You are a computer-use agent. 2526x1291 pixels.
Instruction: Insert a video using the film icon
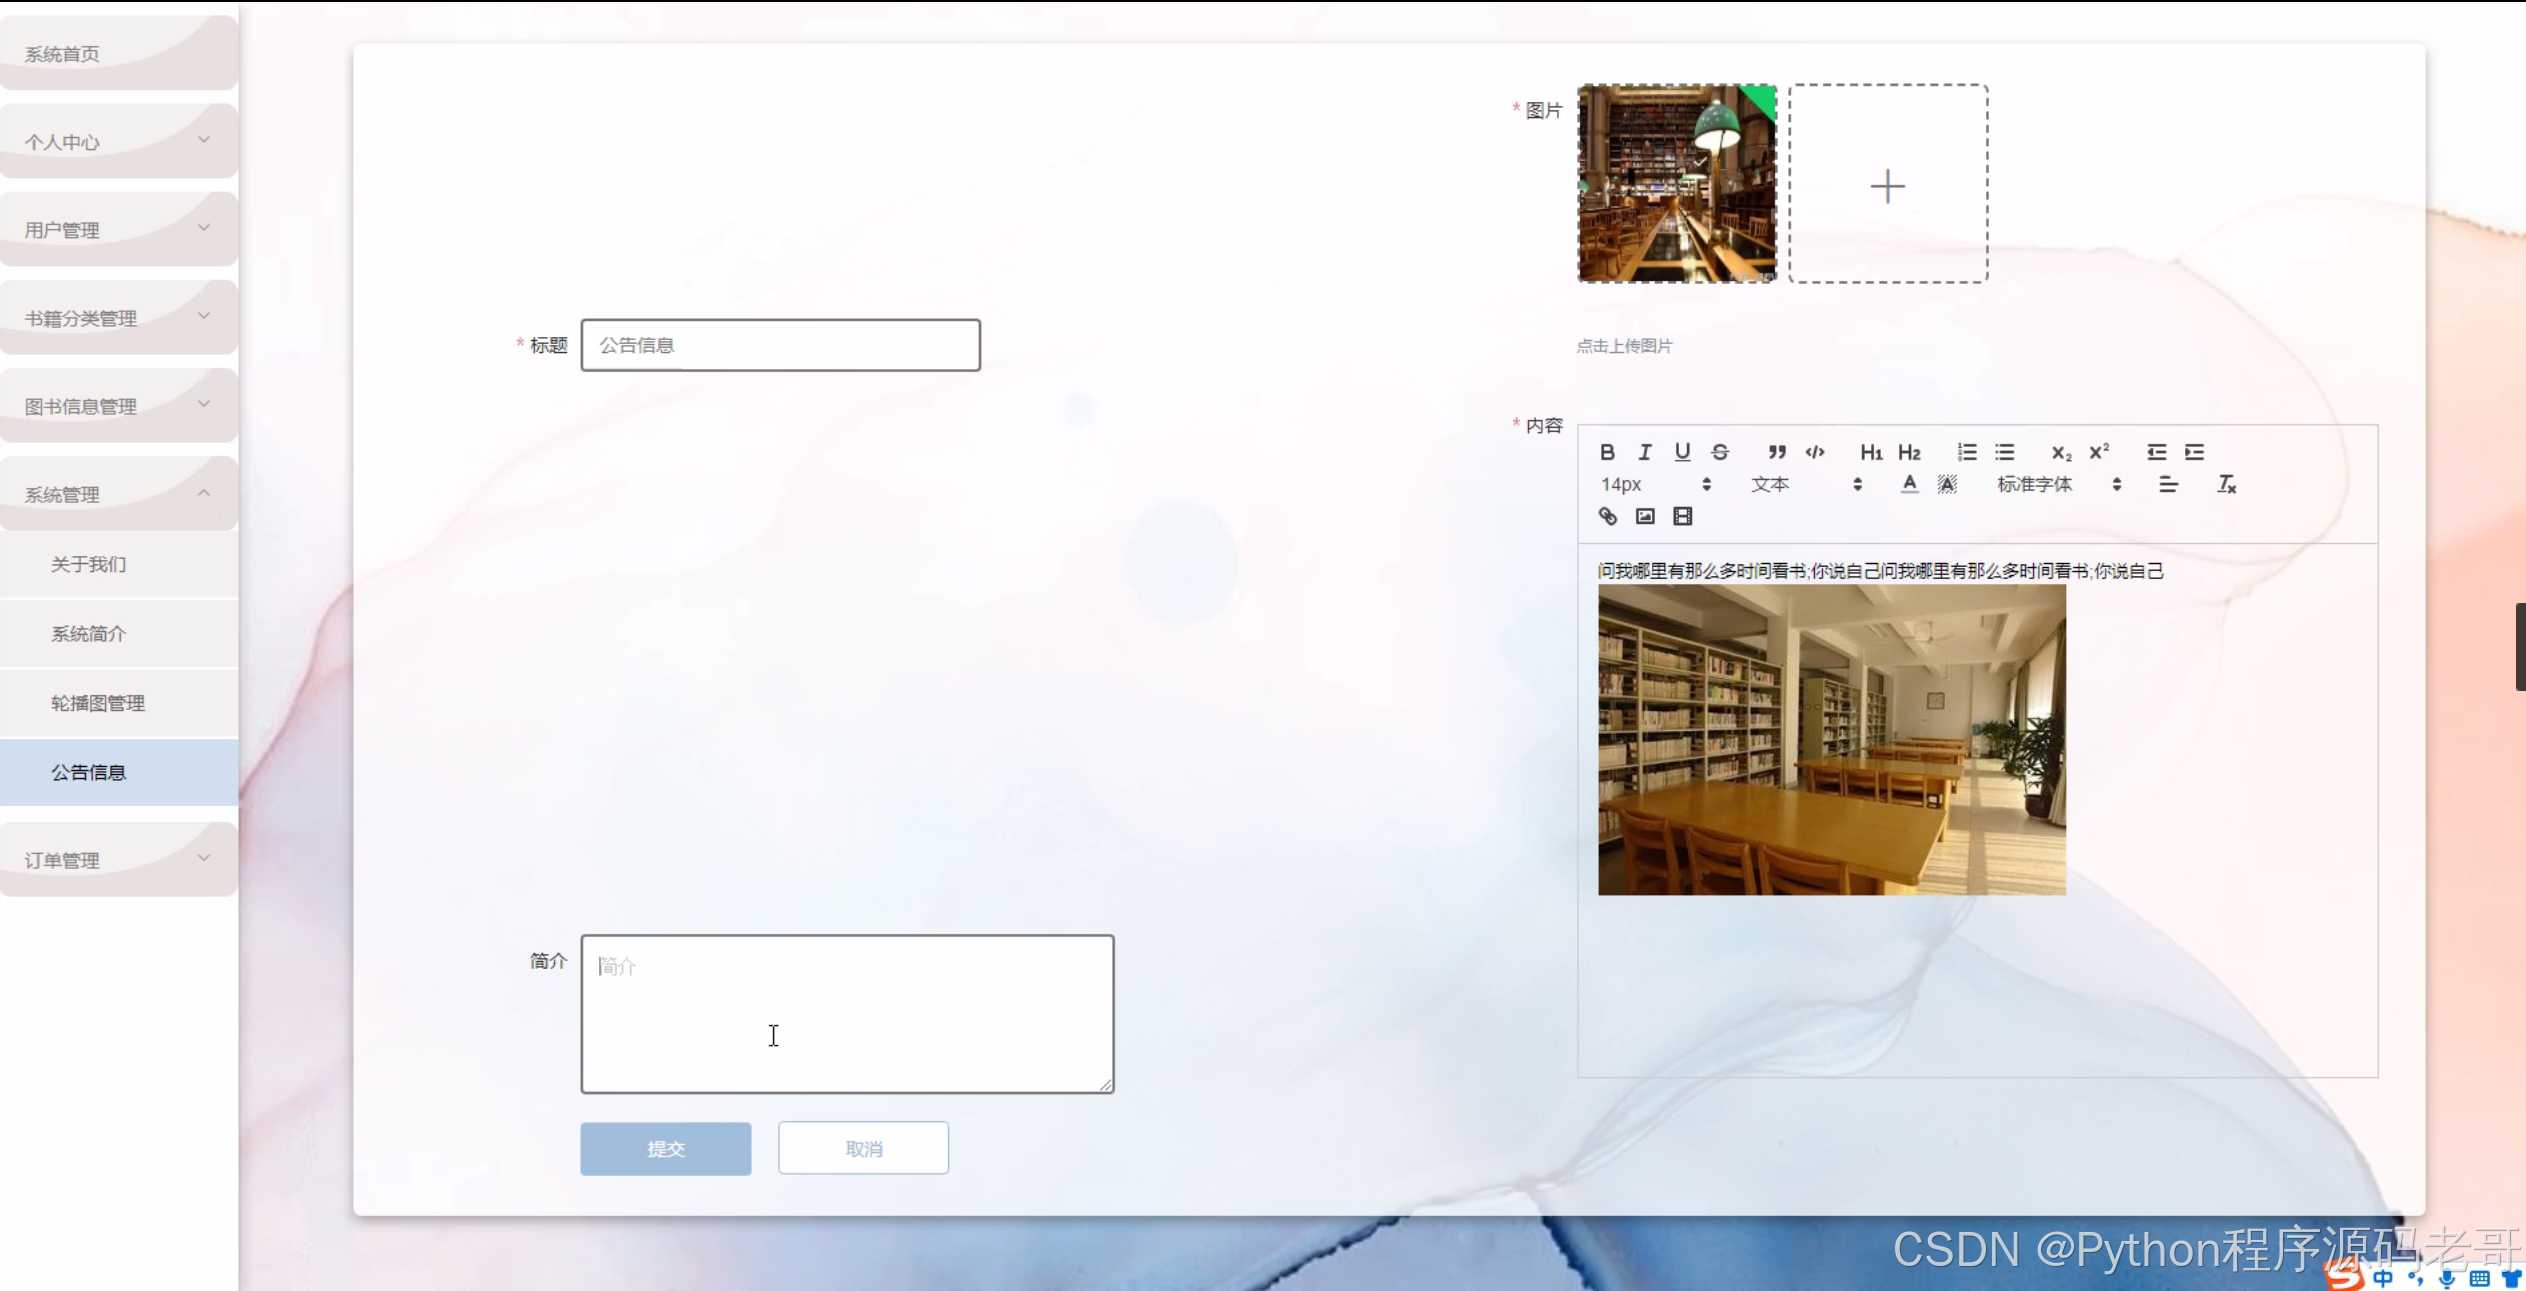pyautogui.click(x=1682, y=516)
